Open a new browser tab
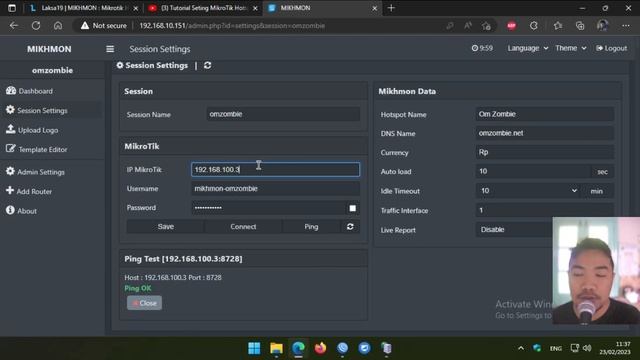This screenshot has height=360, width=640. [x=391, y=8]
